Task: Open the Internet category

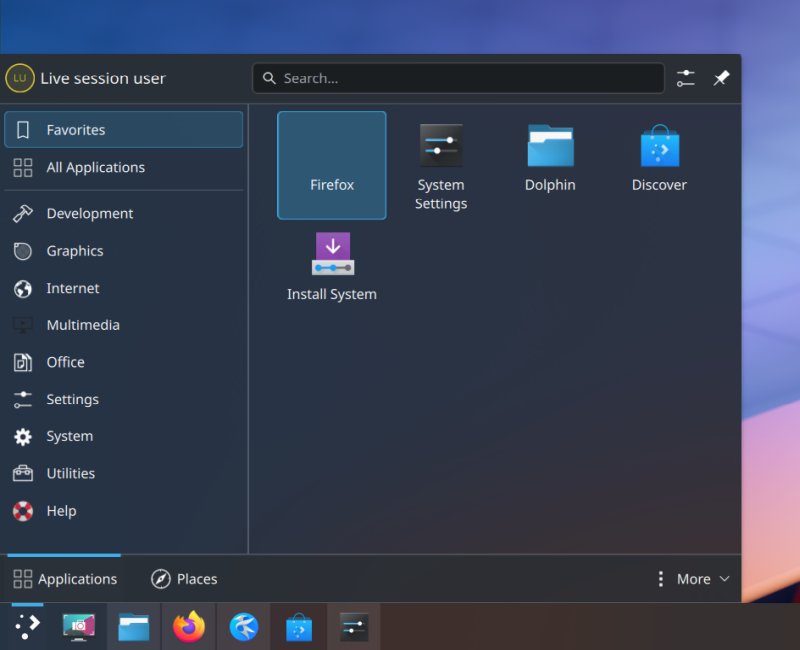Action: [x=72, y=288]
